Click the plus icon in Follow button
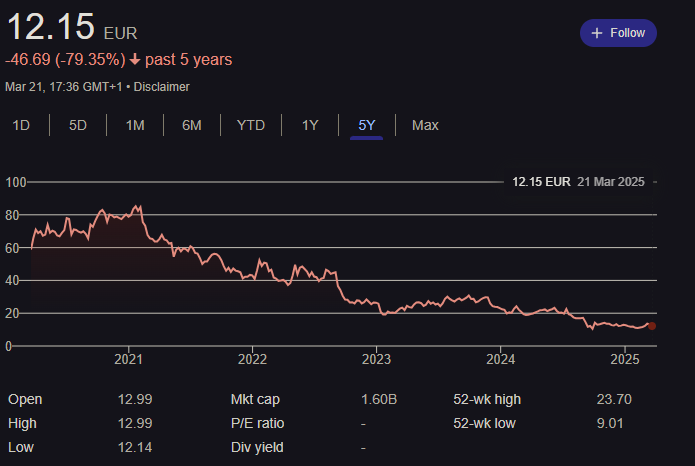This screenshot has width=695, height=466. pyautogui.click(x=597, y=33)
